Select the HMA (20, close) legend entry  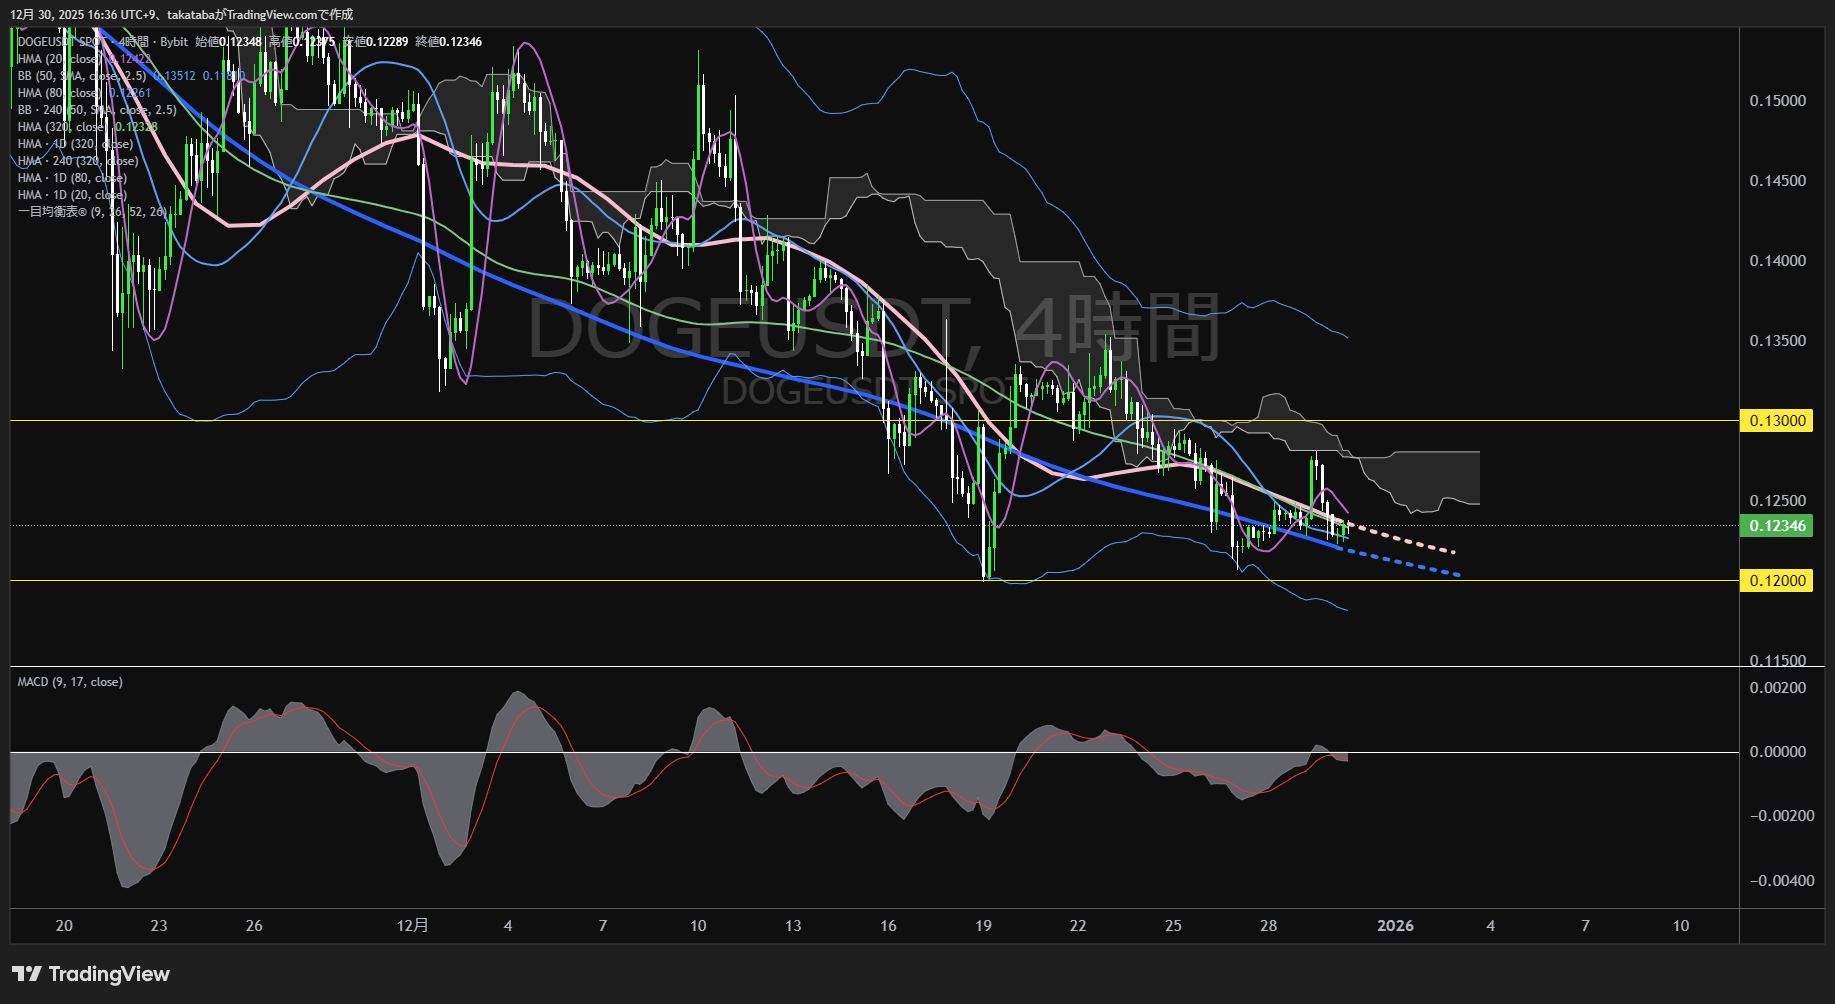point(58,59)
